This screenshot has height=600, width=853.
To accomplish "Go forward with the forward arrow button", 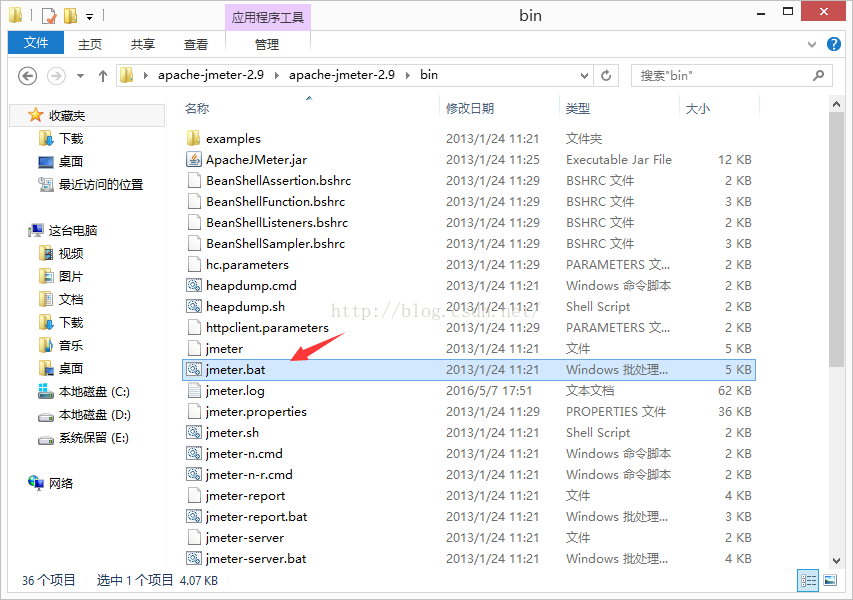I will coord(57,76).
